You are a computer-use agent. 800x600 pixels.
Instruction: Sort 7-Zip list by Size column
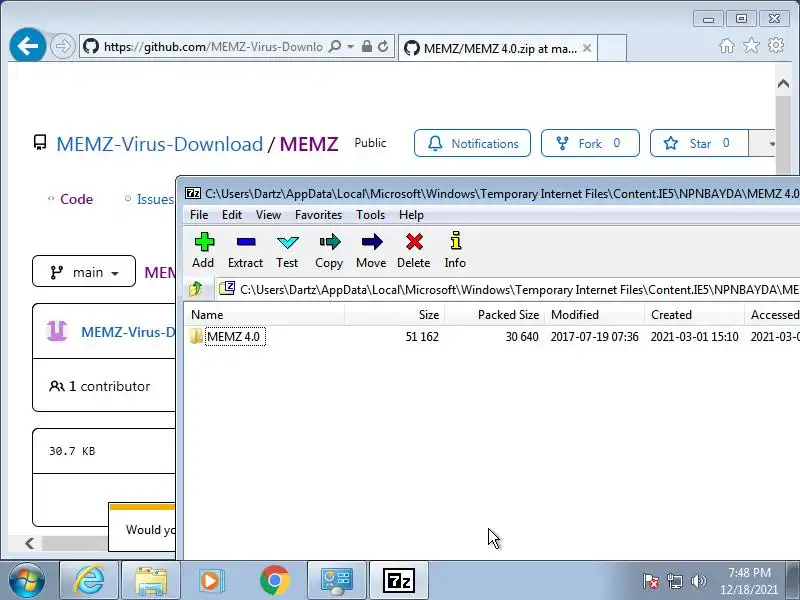pos(394,315)
